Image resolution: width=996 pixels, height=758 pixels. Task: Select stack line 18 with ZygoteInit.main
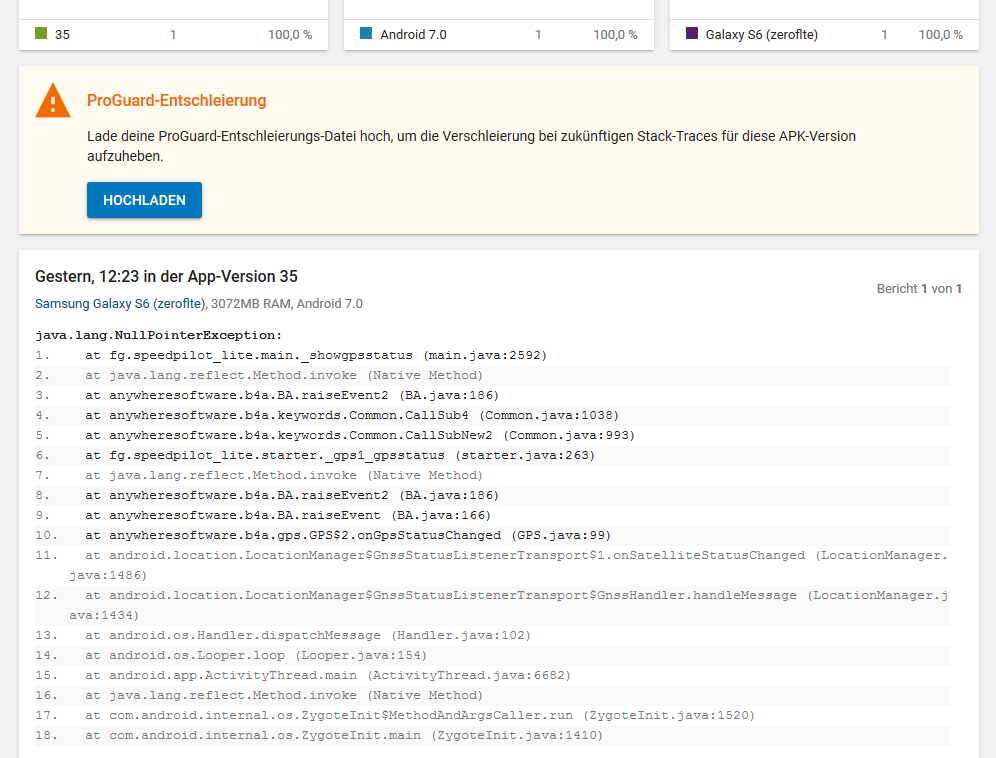tap(343, 735)
